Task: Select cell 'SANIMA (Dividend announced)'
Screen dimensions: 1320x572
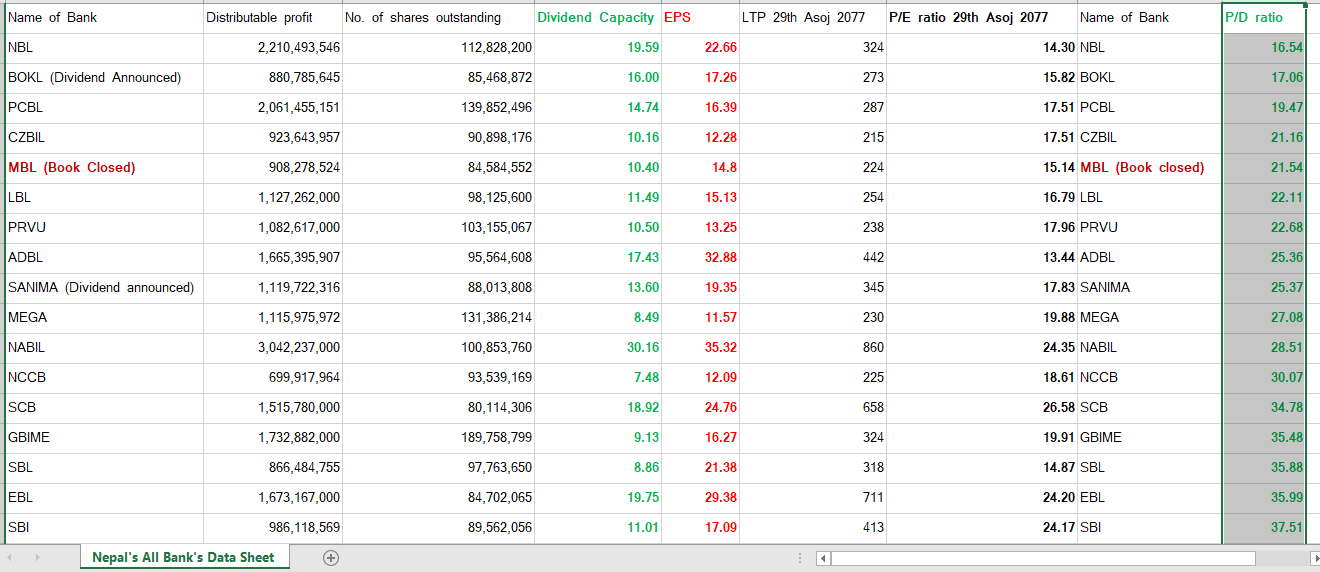Action: (x=103, y=287)
